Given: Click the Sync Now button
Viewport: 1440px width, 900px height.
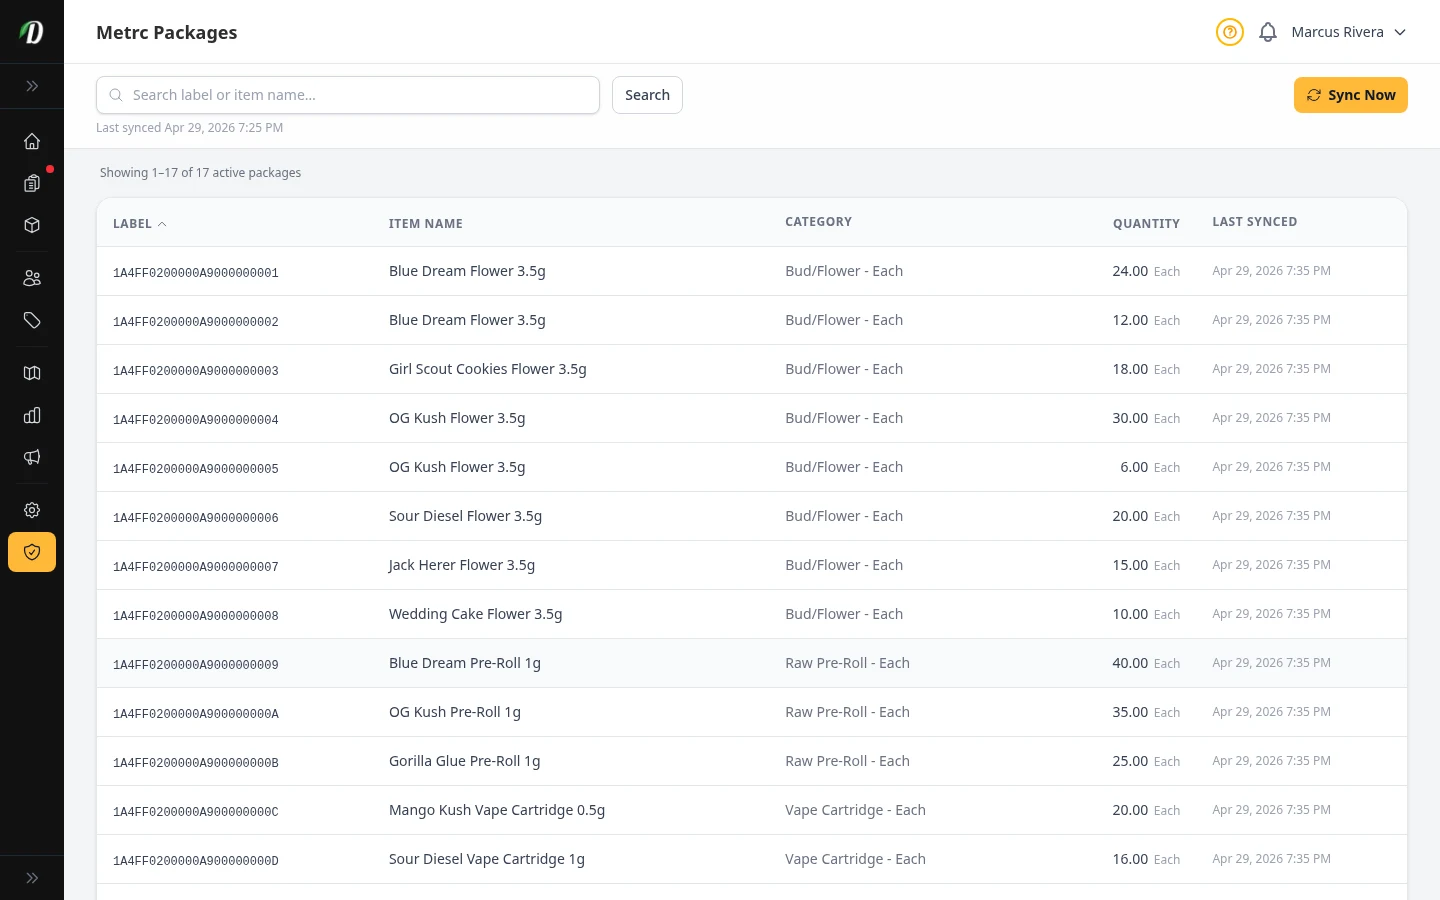Looking at the screenshot, I should coord(1351,94).
